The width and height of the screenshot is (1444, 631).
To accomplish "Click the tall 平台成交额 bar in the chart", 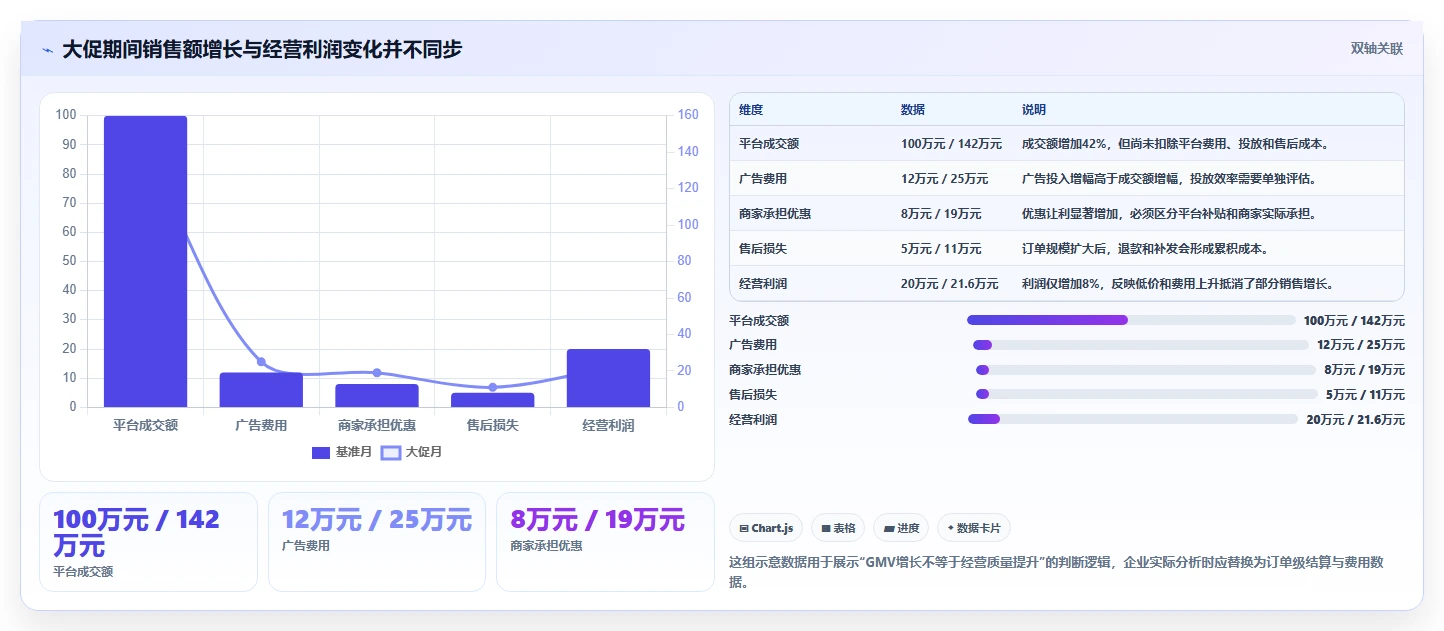I will (145, 261).
